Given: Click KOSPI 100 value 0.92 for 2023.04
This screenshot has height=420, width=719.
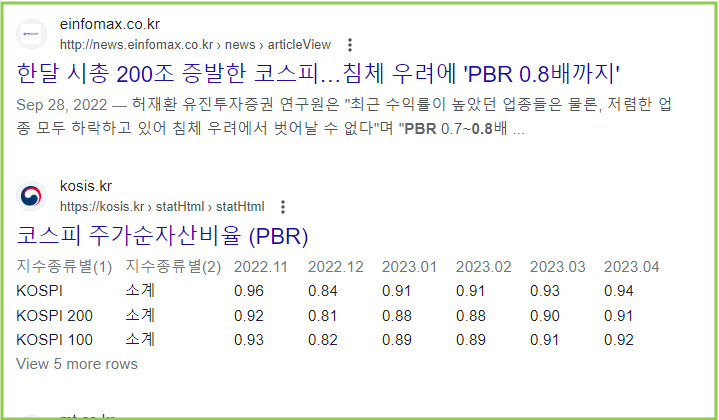Looking at the screenshot, I should (619, 340).
